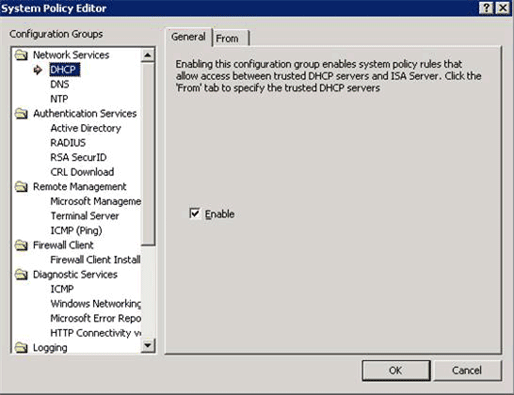The width and height of the screenshot is (514, 395).
Task: Click the Network Services group label
Action: pyautogui.click(x=71, y=55)
